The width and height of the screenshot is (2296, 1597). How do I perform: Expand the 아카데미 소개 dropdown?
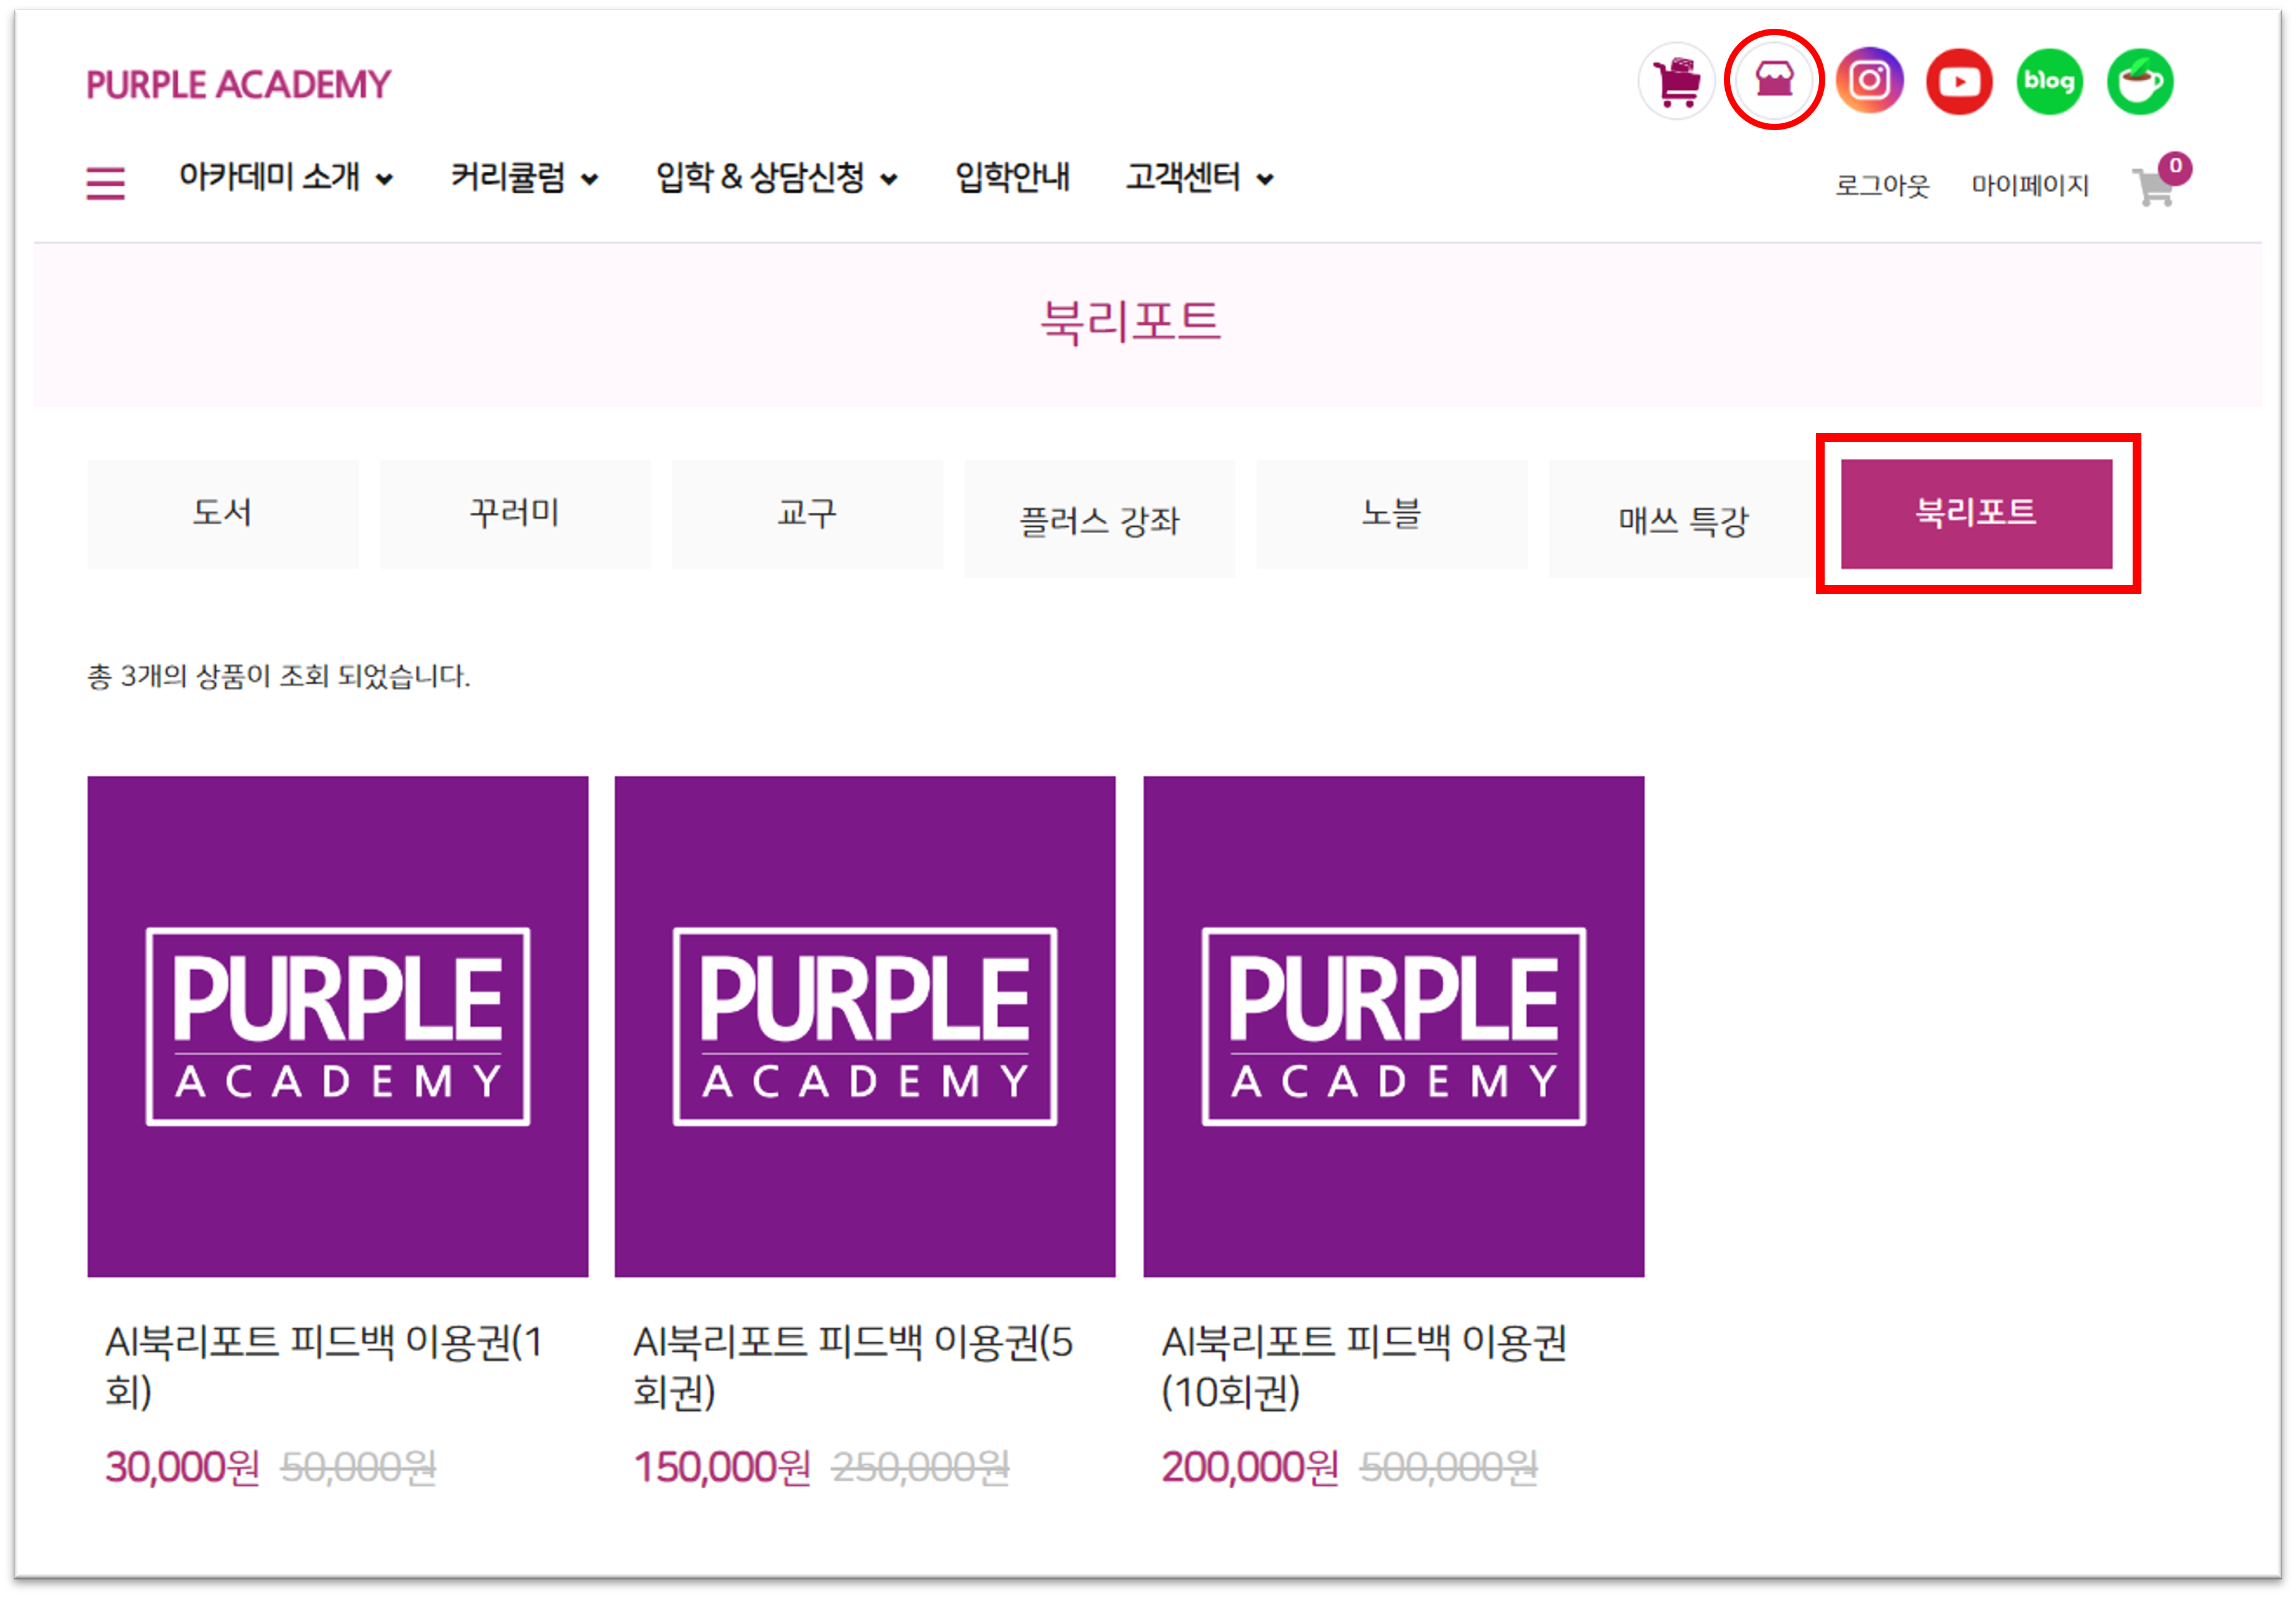tap(285, 178)
